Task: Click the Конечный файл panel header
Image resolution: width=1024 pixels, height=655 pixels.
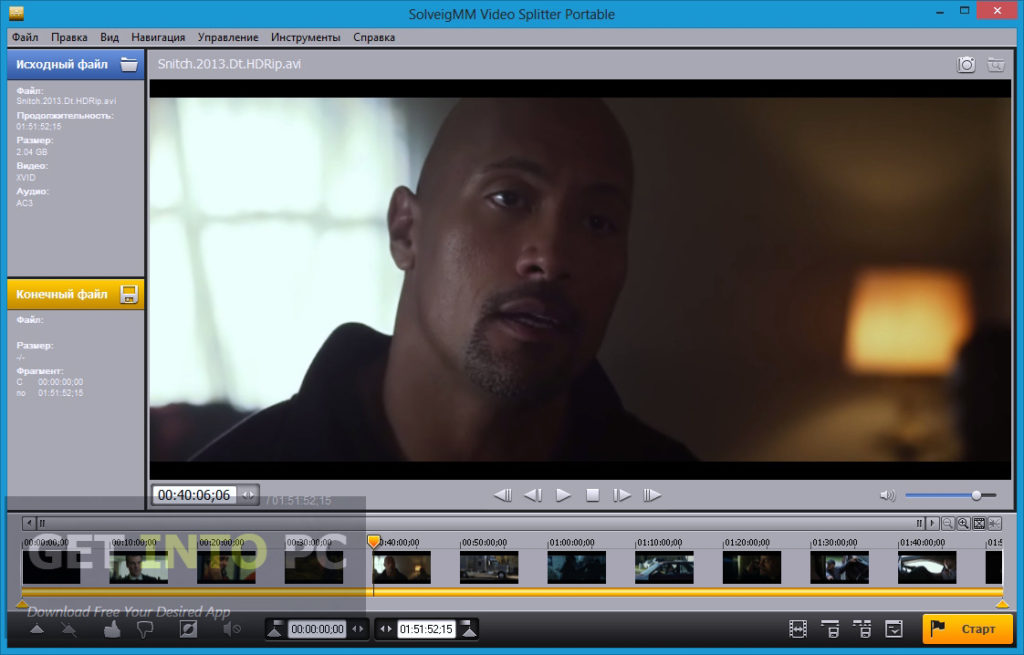Action: coord(76,294)
